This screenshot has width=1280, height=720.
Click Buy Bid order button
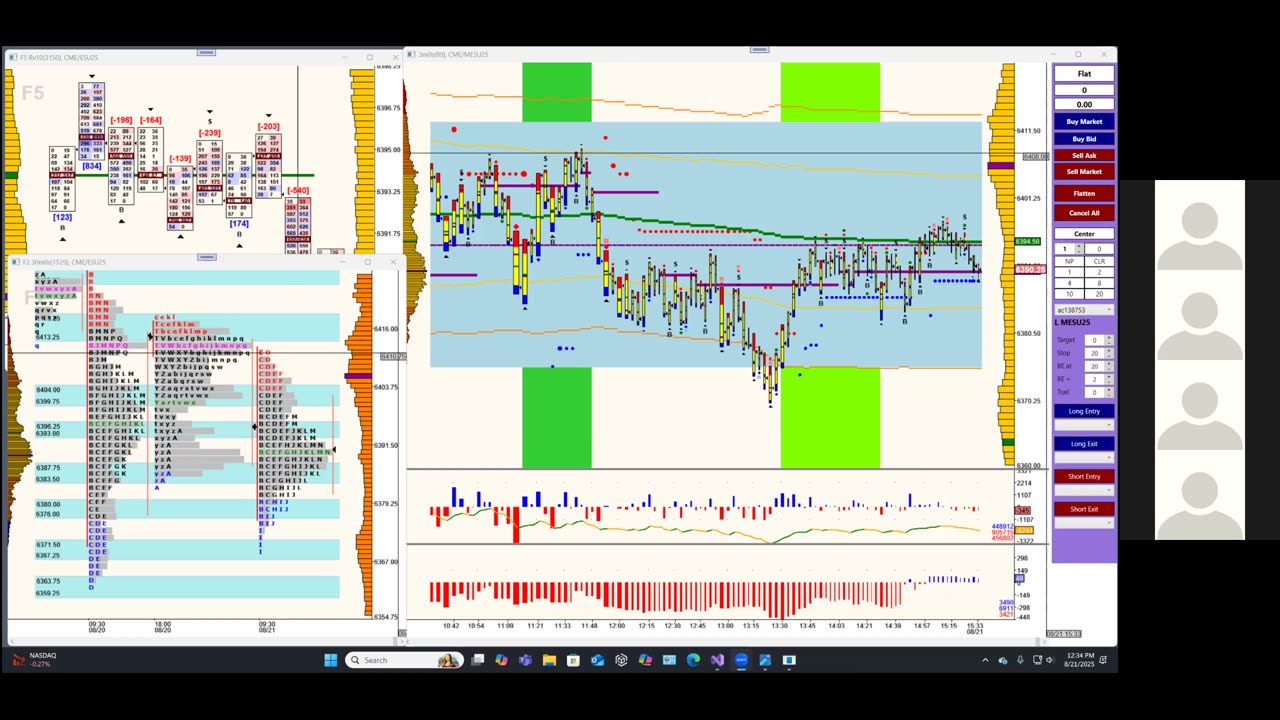click(x=1084, y=139)
